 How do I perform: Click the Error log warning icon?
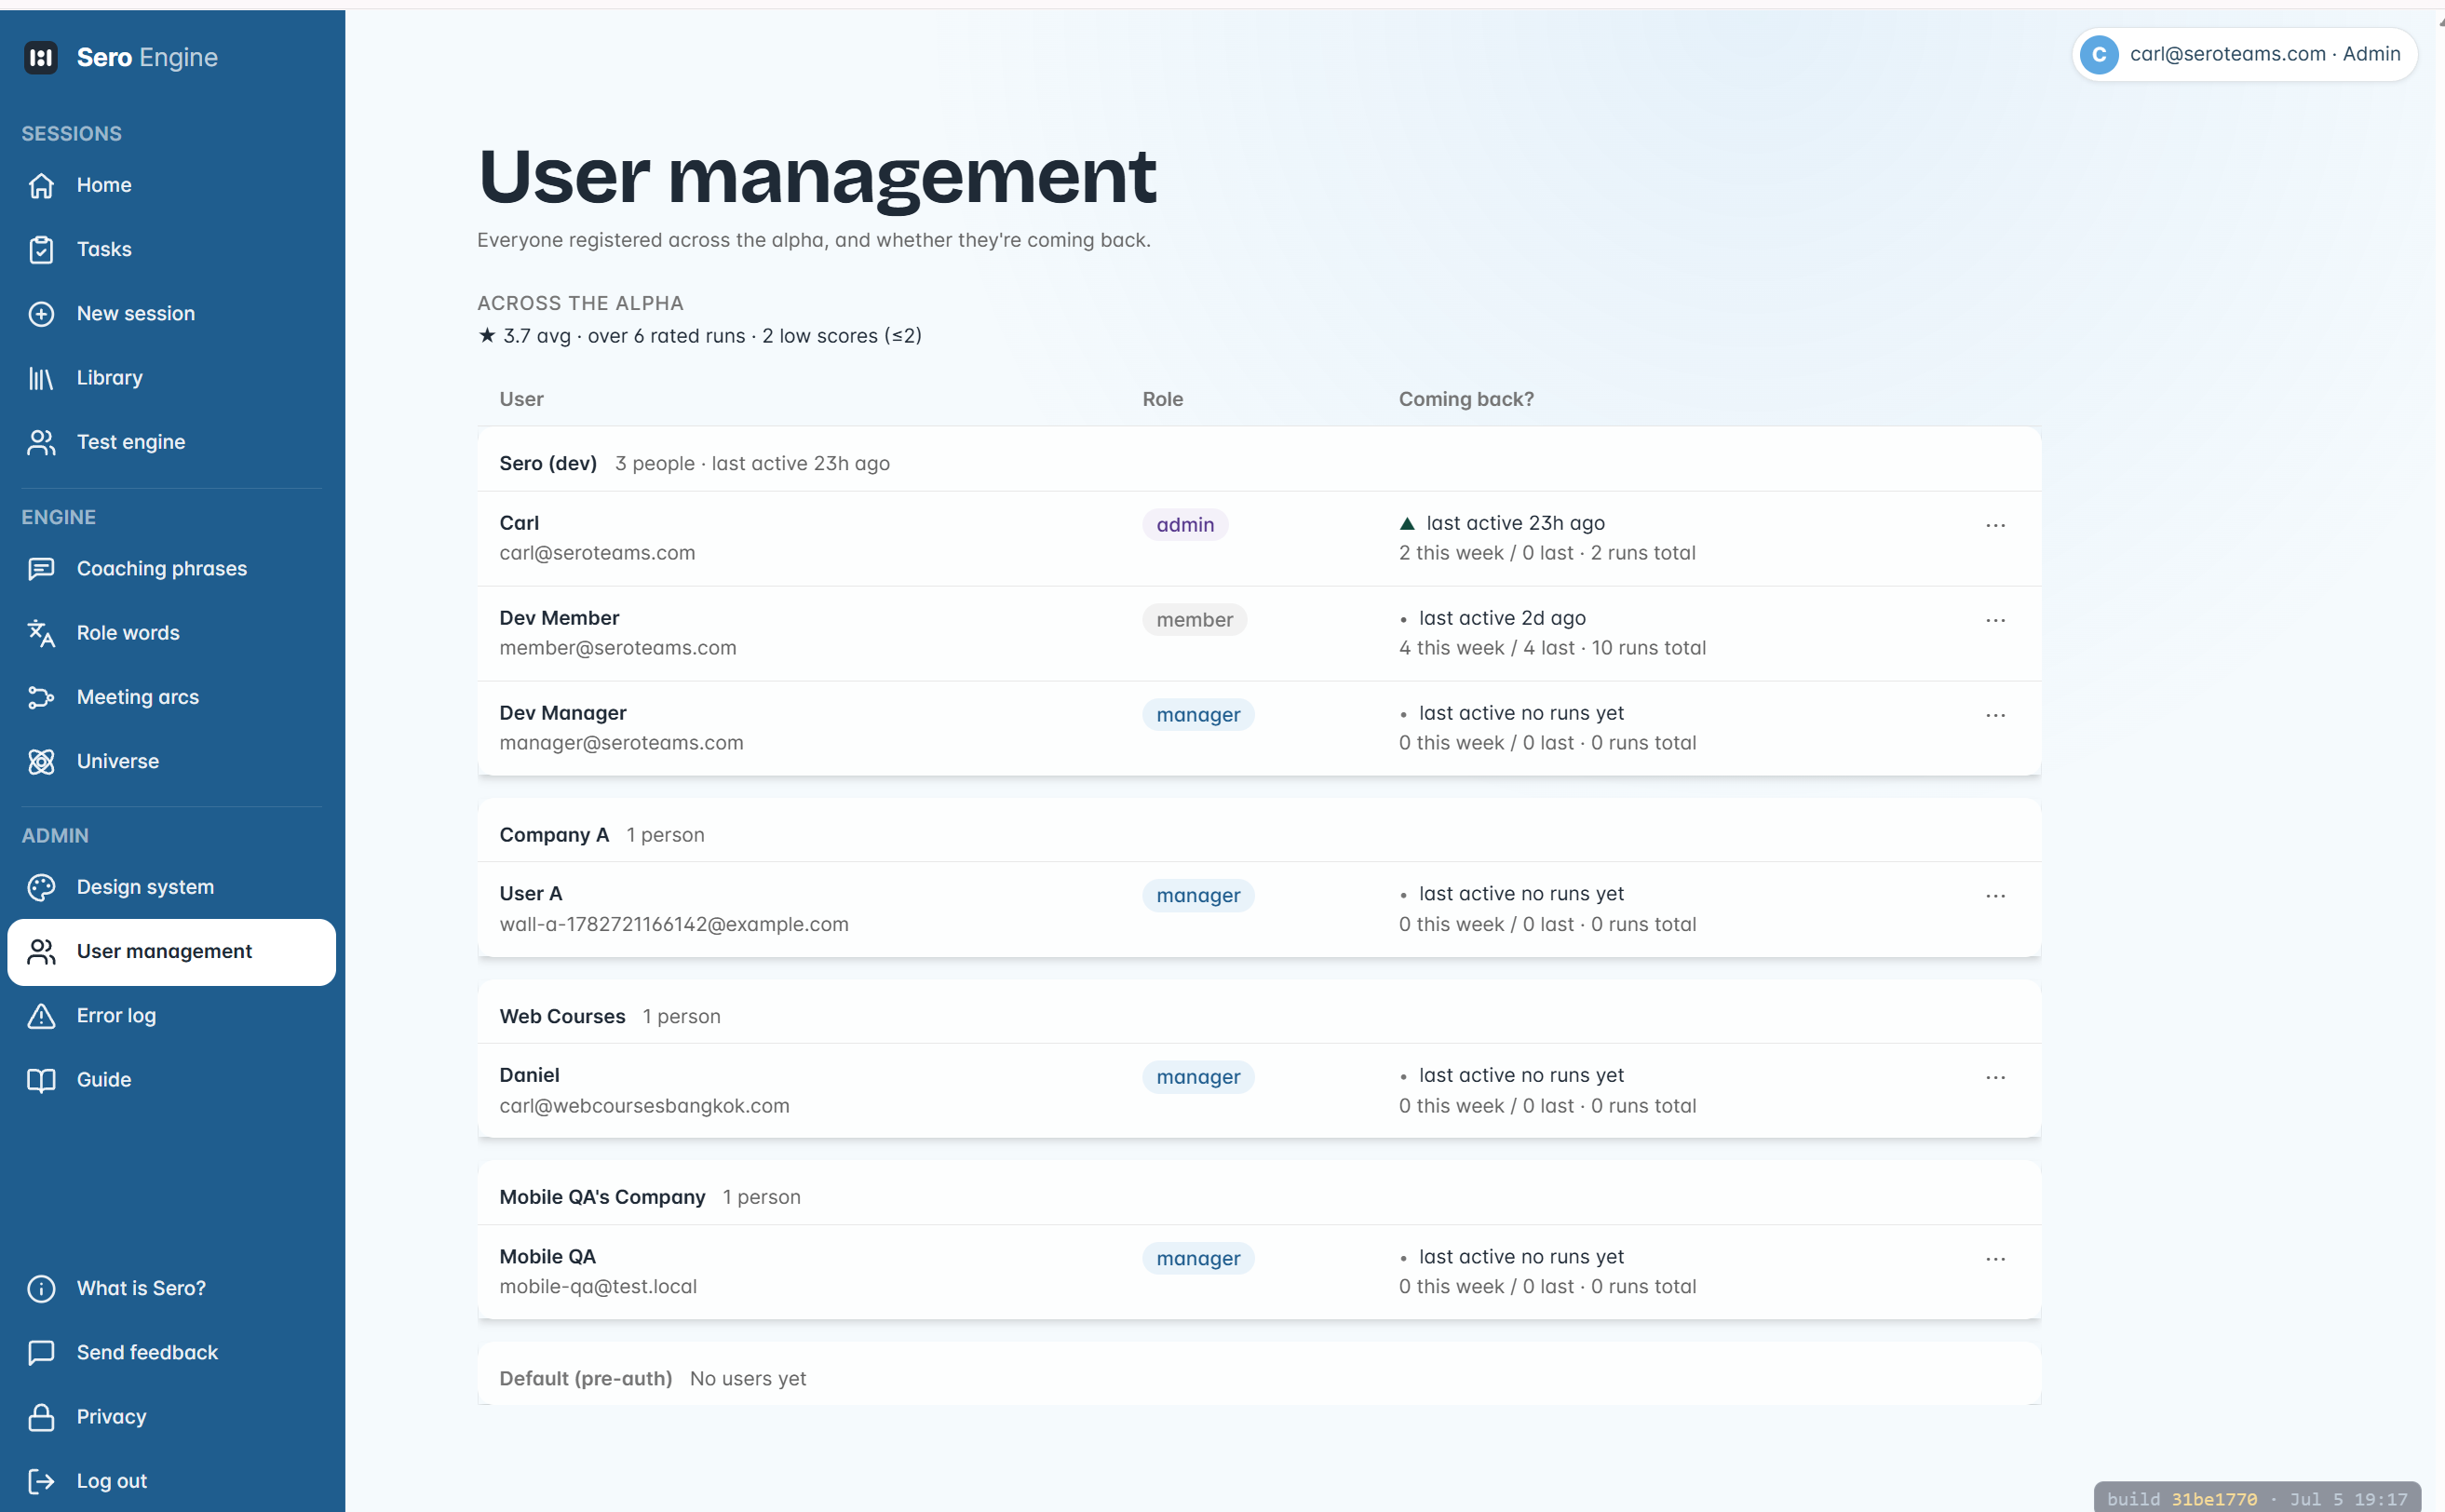tap(41, 1016)
